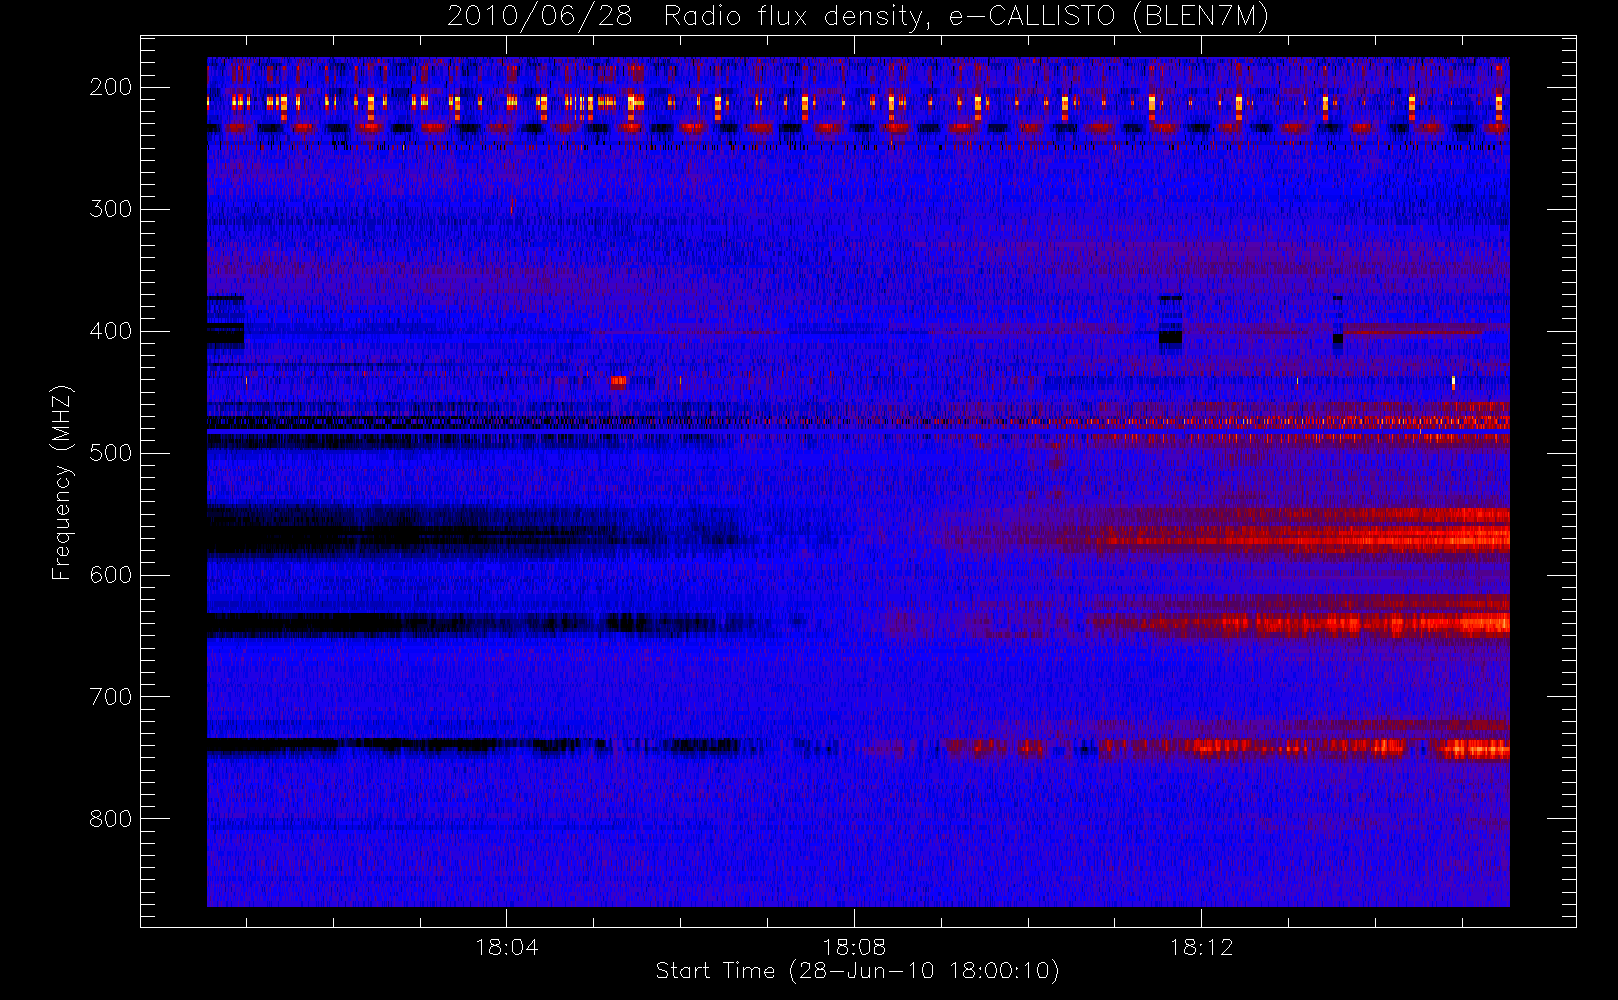Click the 300 frequency tick label
Viewport: 1618px width, 1000px height.
110,209
